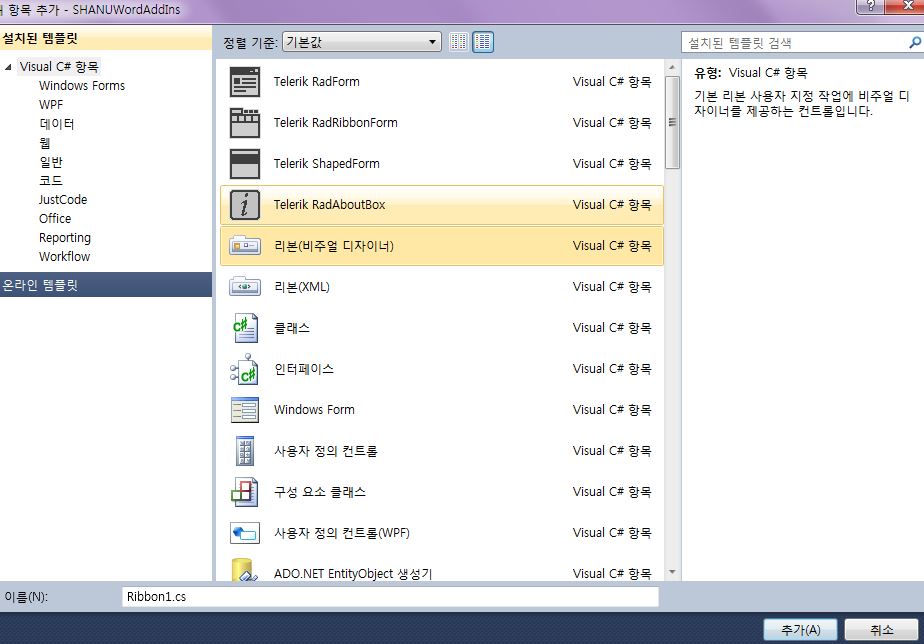Click the Telerik RadForm name text
The height and width of the screenshot is (644, 924).
click(x=316, y=82)
